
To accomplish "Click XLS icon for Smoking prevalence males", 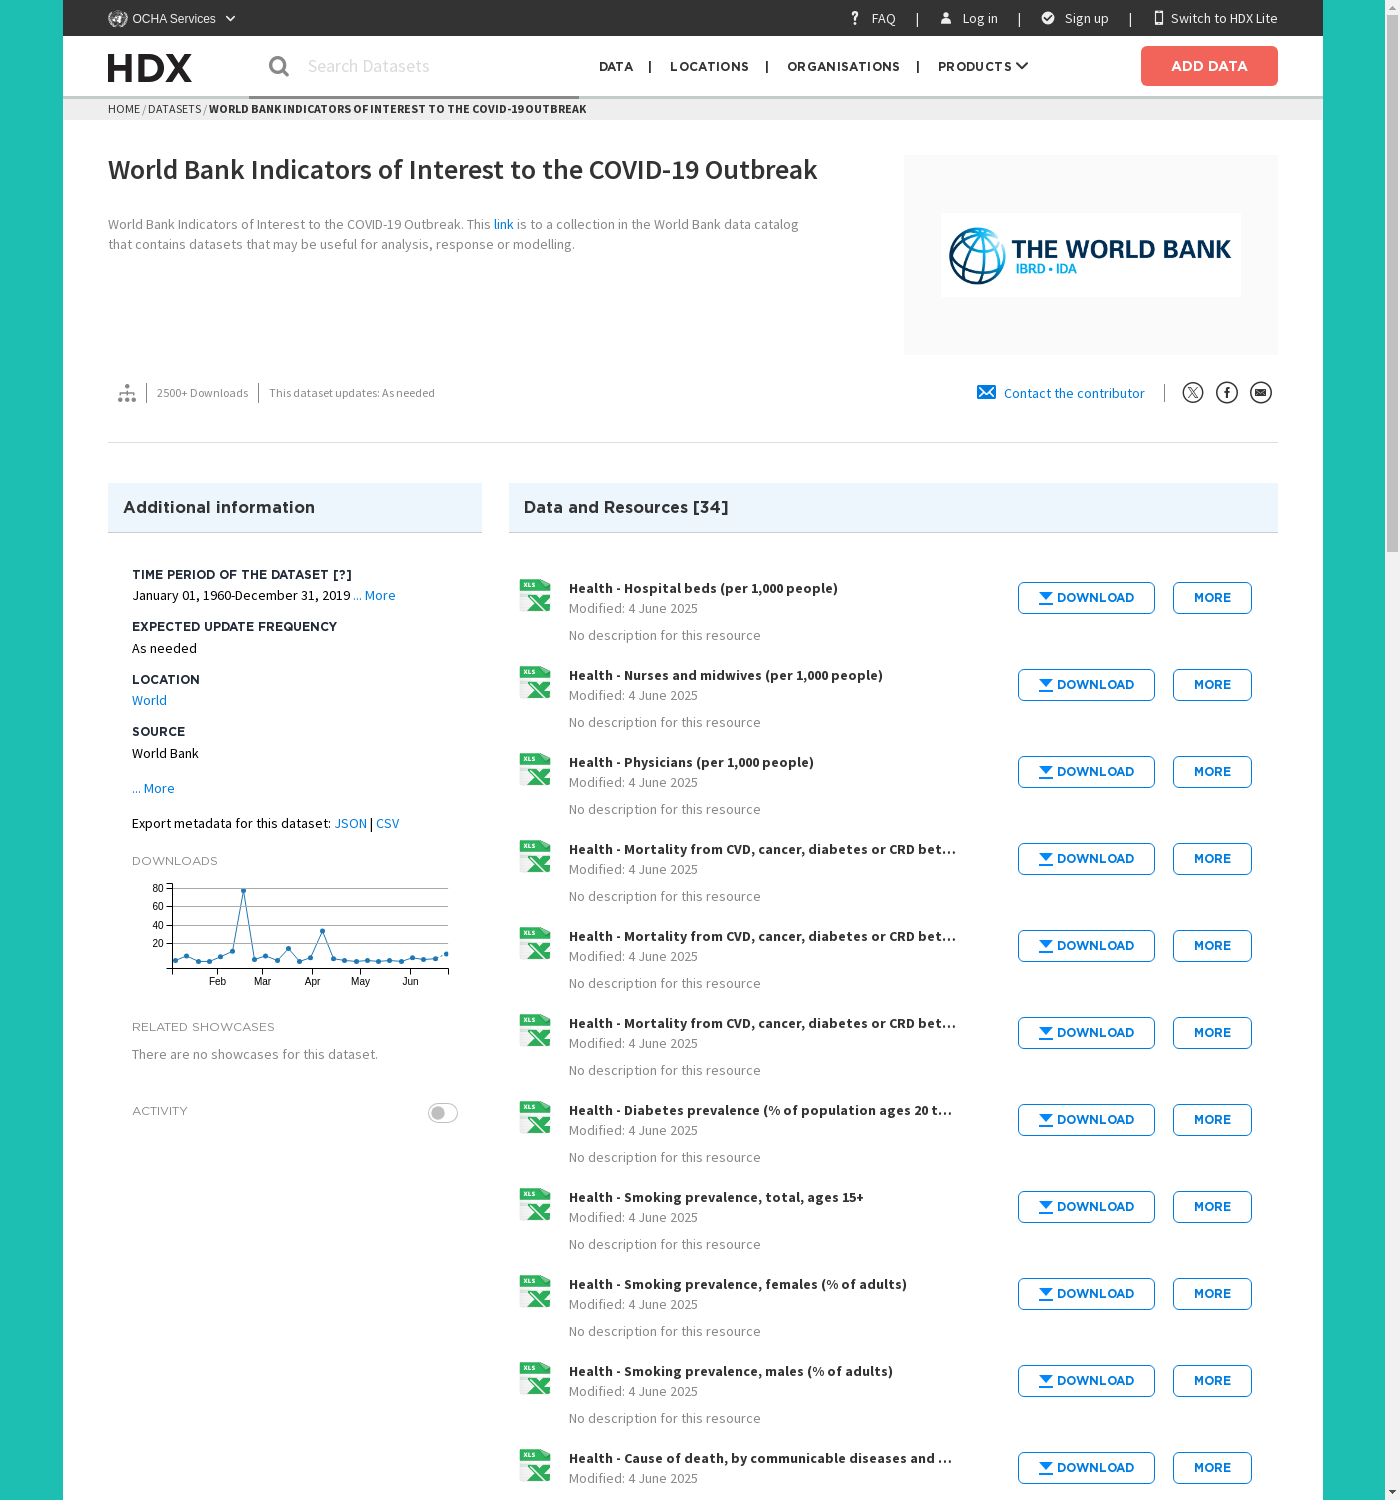I will tap(535, 1378).
